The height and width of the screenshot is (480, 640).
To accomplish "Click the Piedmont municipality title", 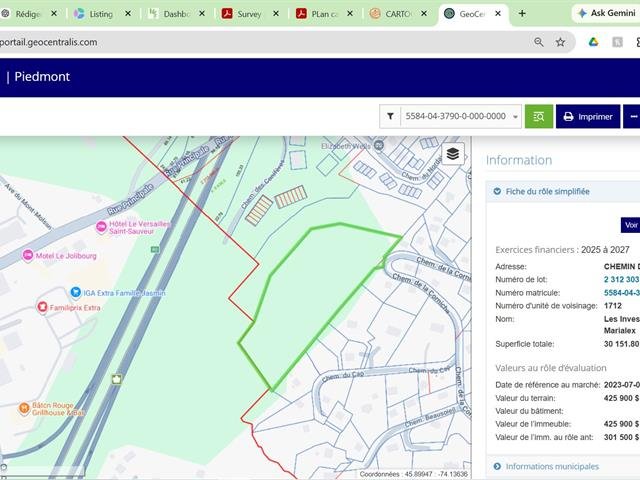I will 42,77.
